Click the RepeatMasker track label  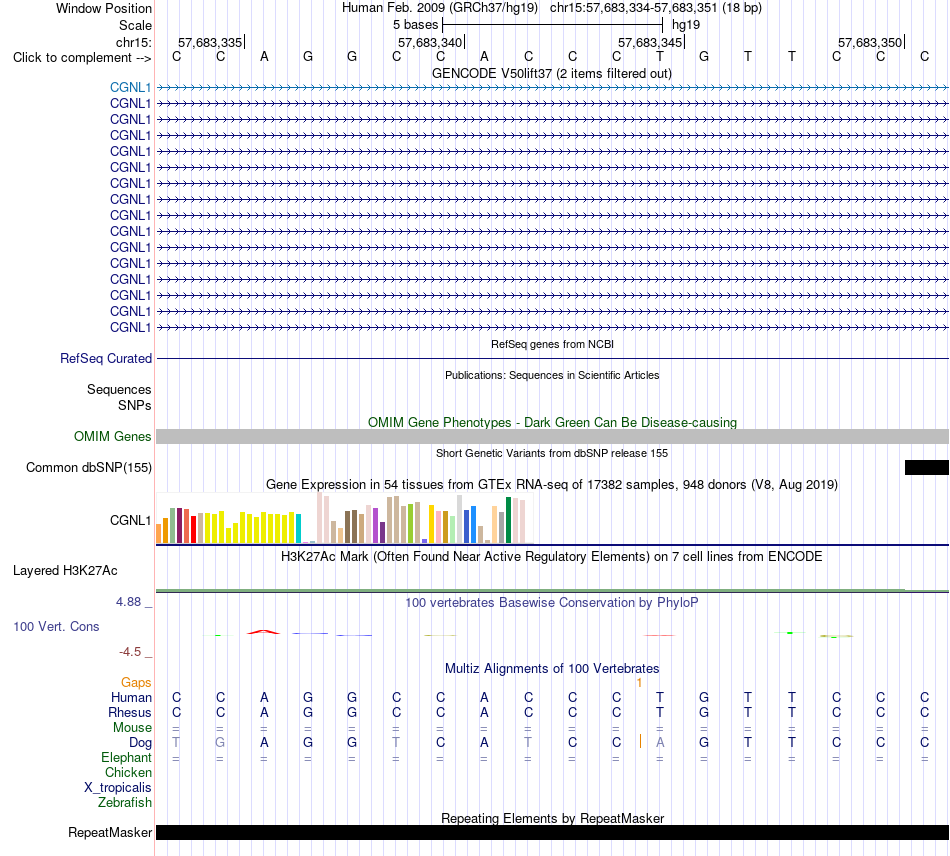110,832
